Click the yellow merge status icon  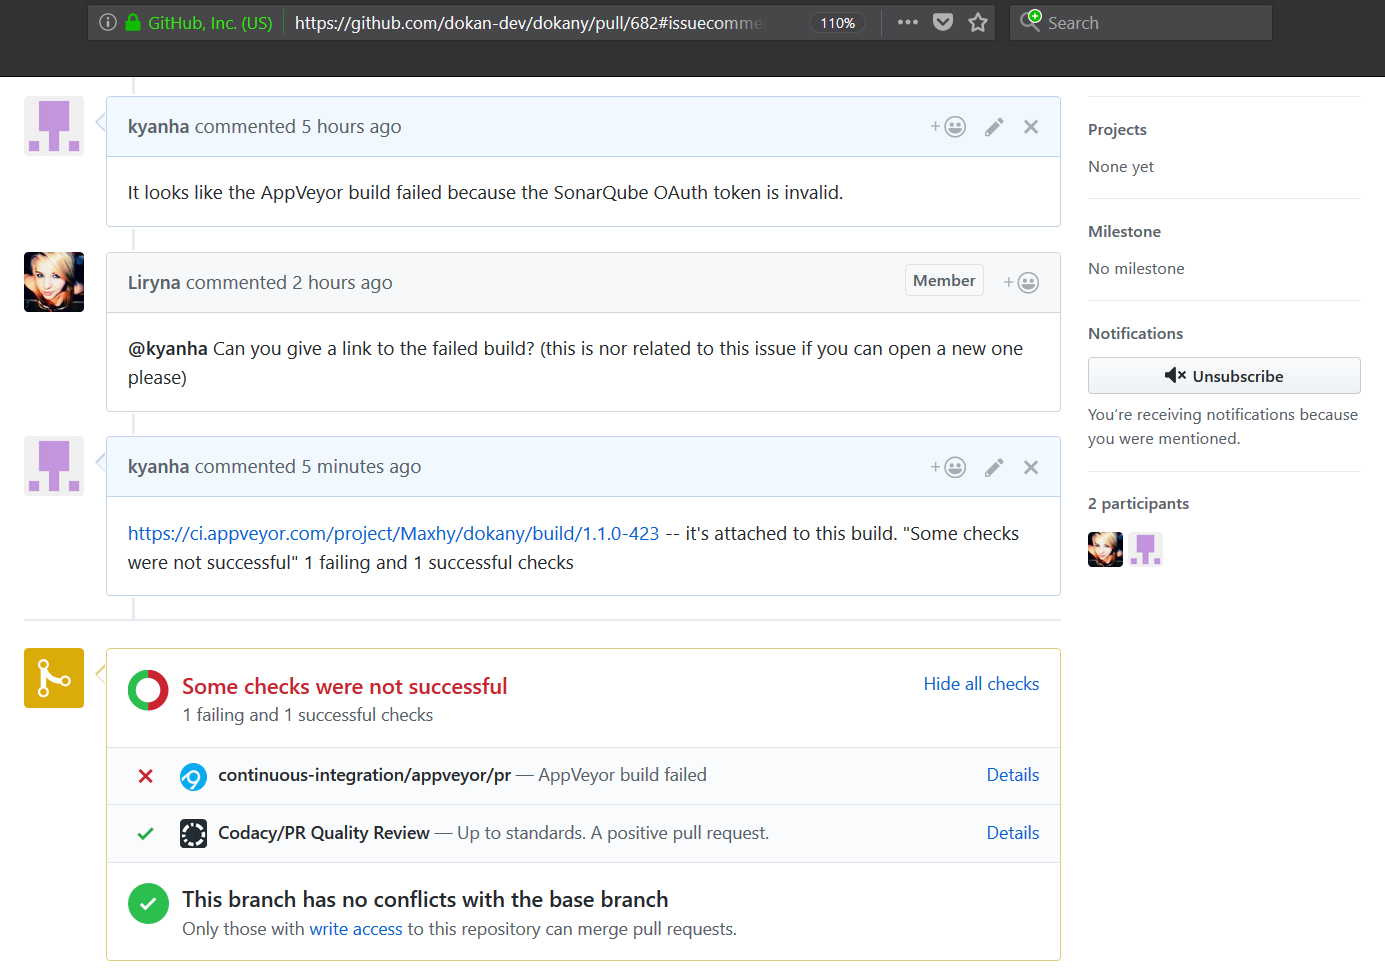54,678
